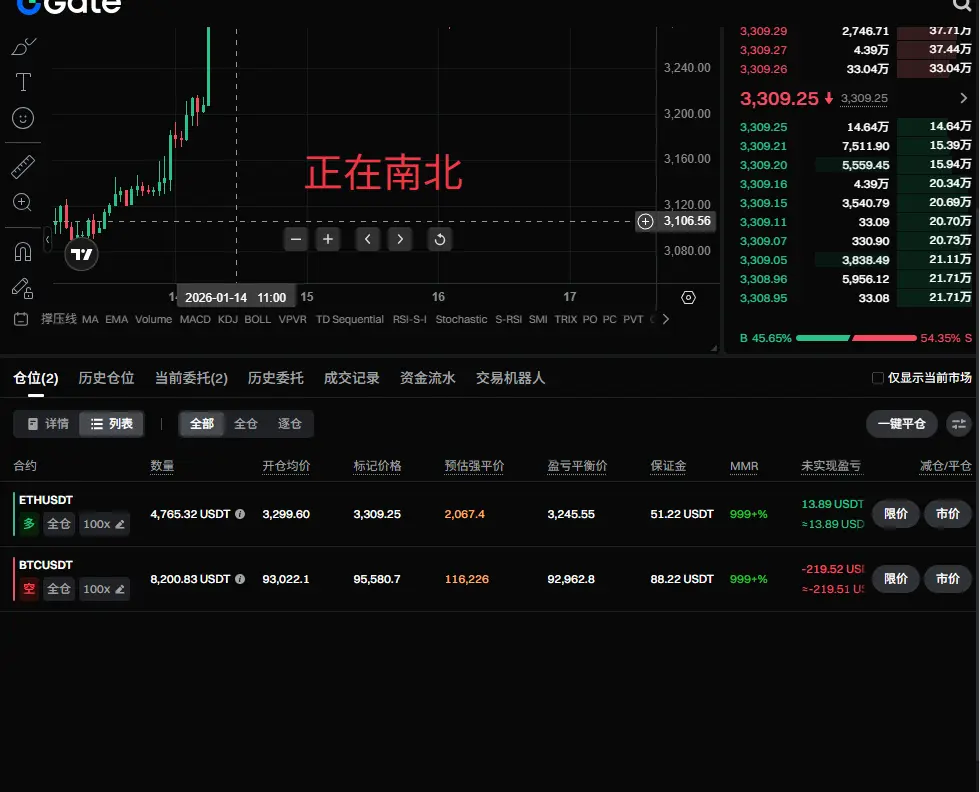Activate the zoom-in magnifier tool
980x792 pixels.
(22, 202)
